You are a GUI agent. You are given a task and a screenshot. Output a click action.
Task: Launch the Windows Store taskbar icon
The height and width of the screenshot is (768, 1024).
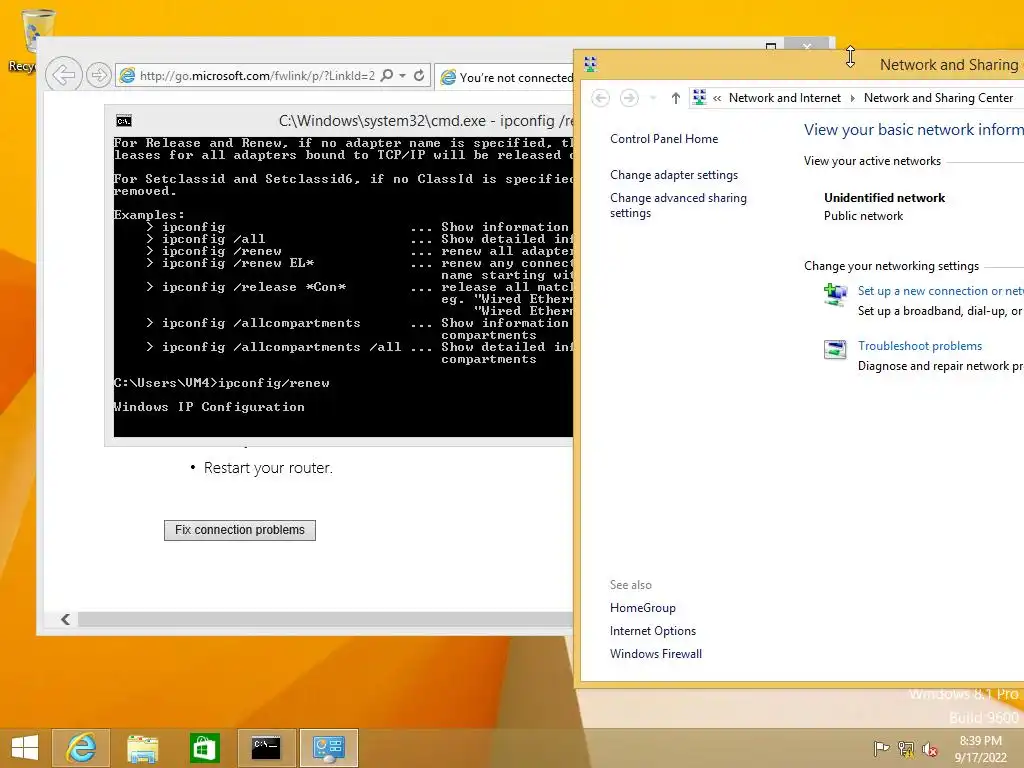[204, 748]
